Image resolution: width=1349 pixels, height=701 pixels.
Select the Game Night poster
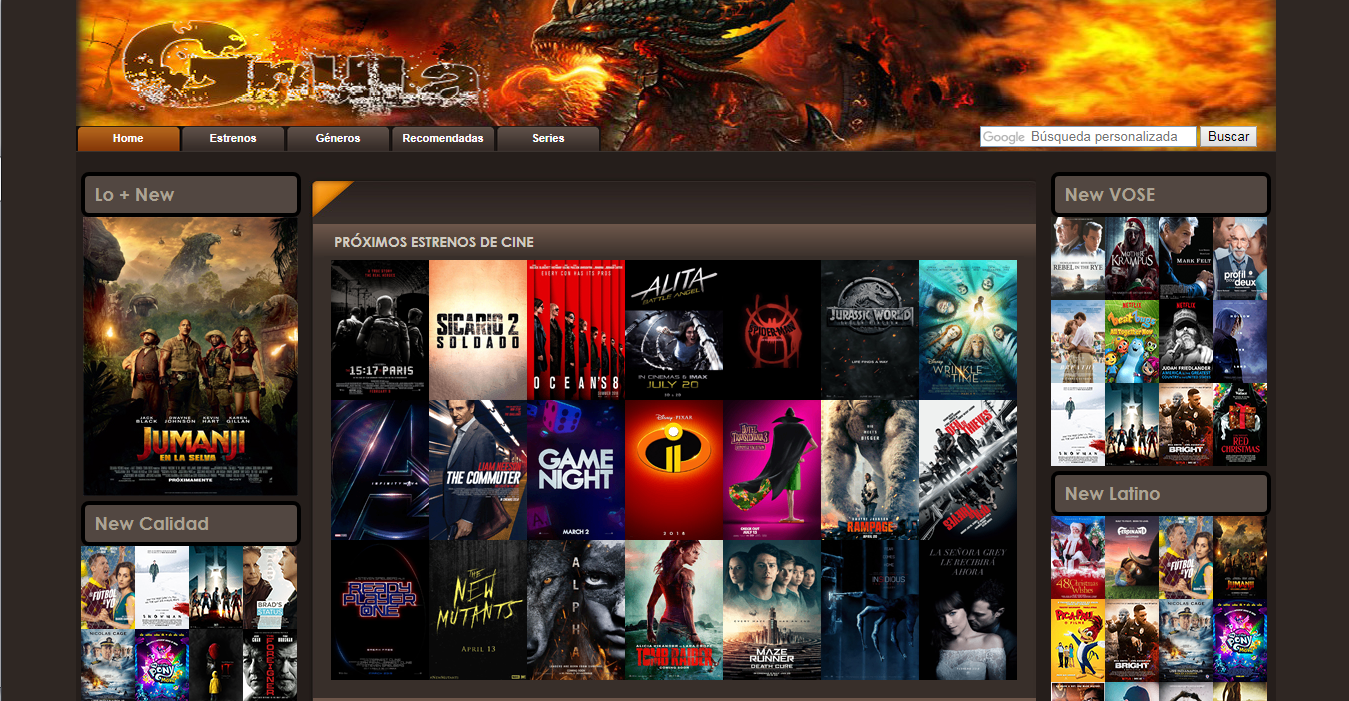point(576,470)
